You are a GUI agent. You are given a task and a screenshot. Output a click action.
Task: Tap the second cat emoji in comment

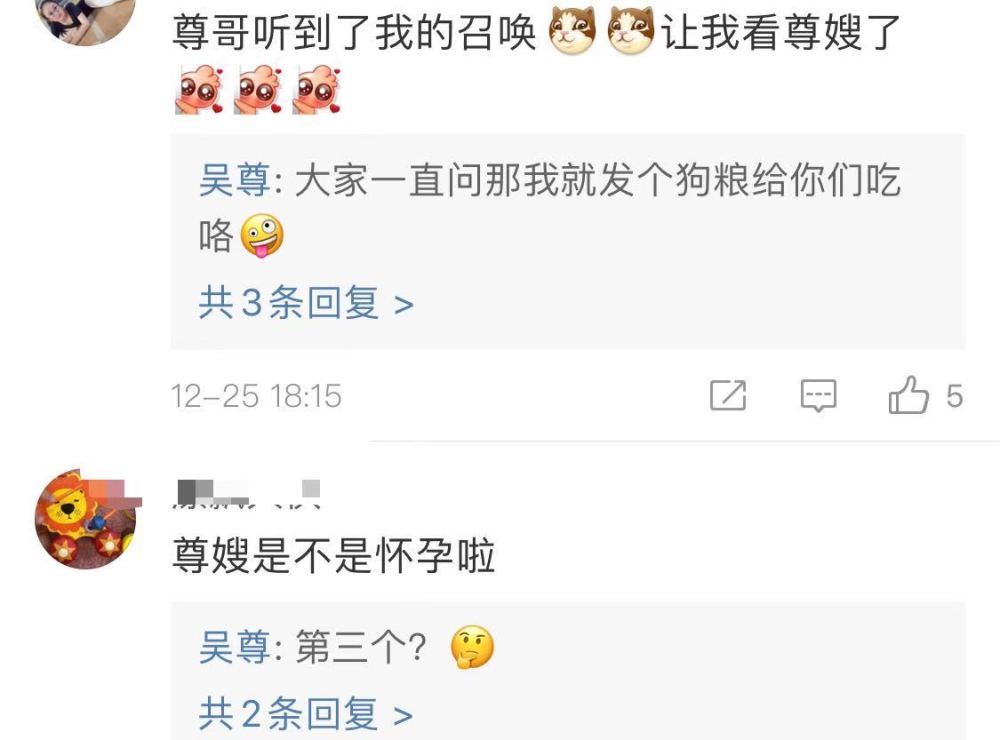coord(631,31)
